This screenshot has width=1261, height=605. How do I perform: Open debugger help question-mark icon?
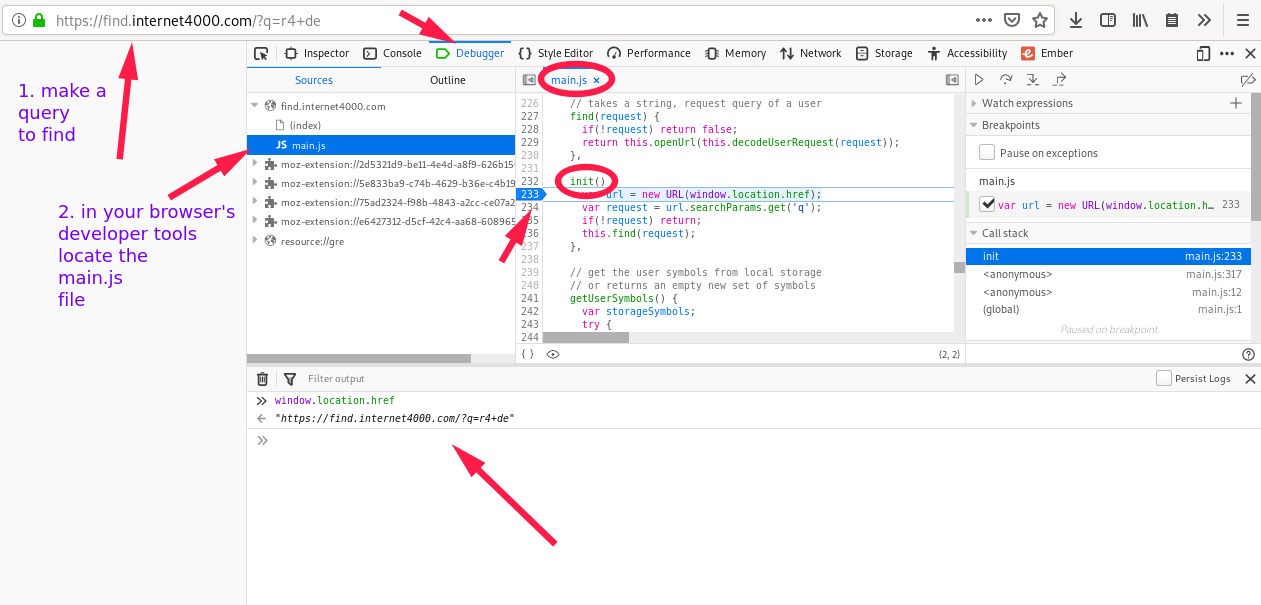tap(1248, 354)
